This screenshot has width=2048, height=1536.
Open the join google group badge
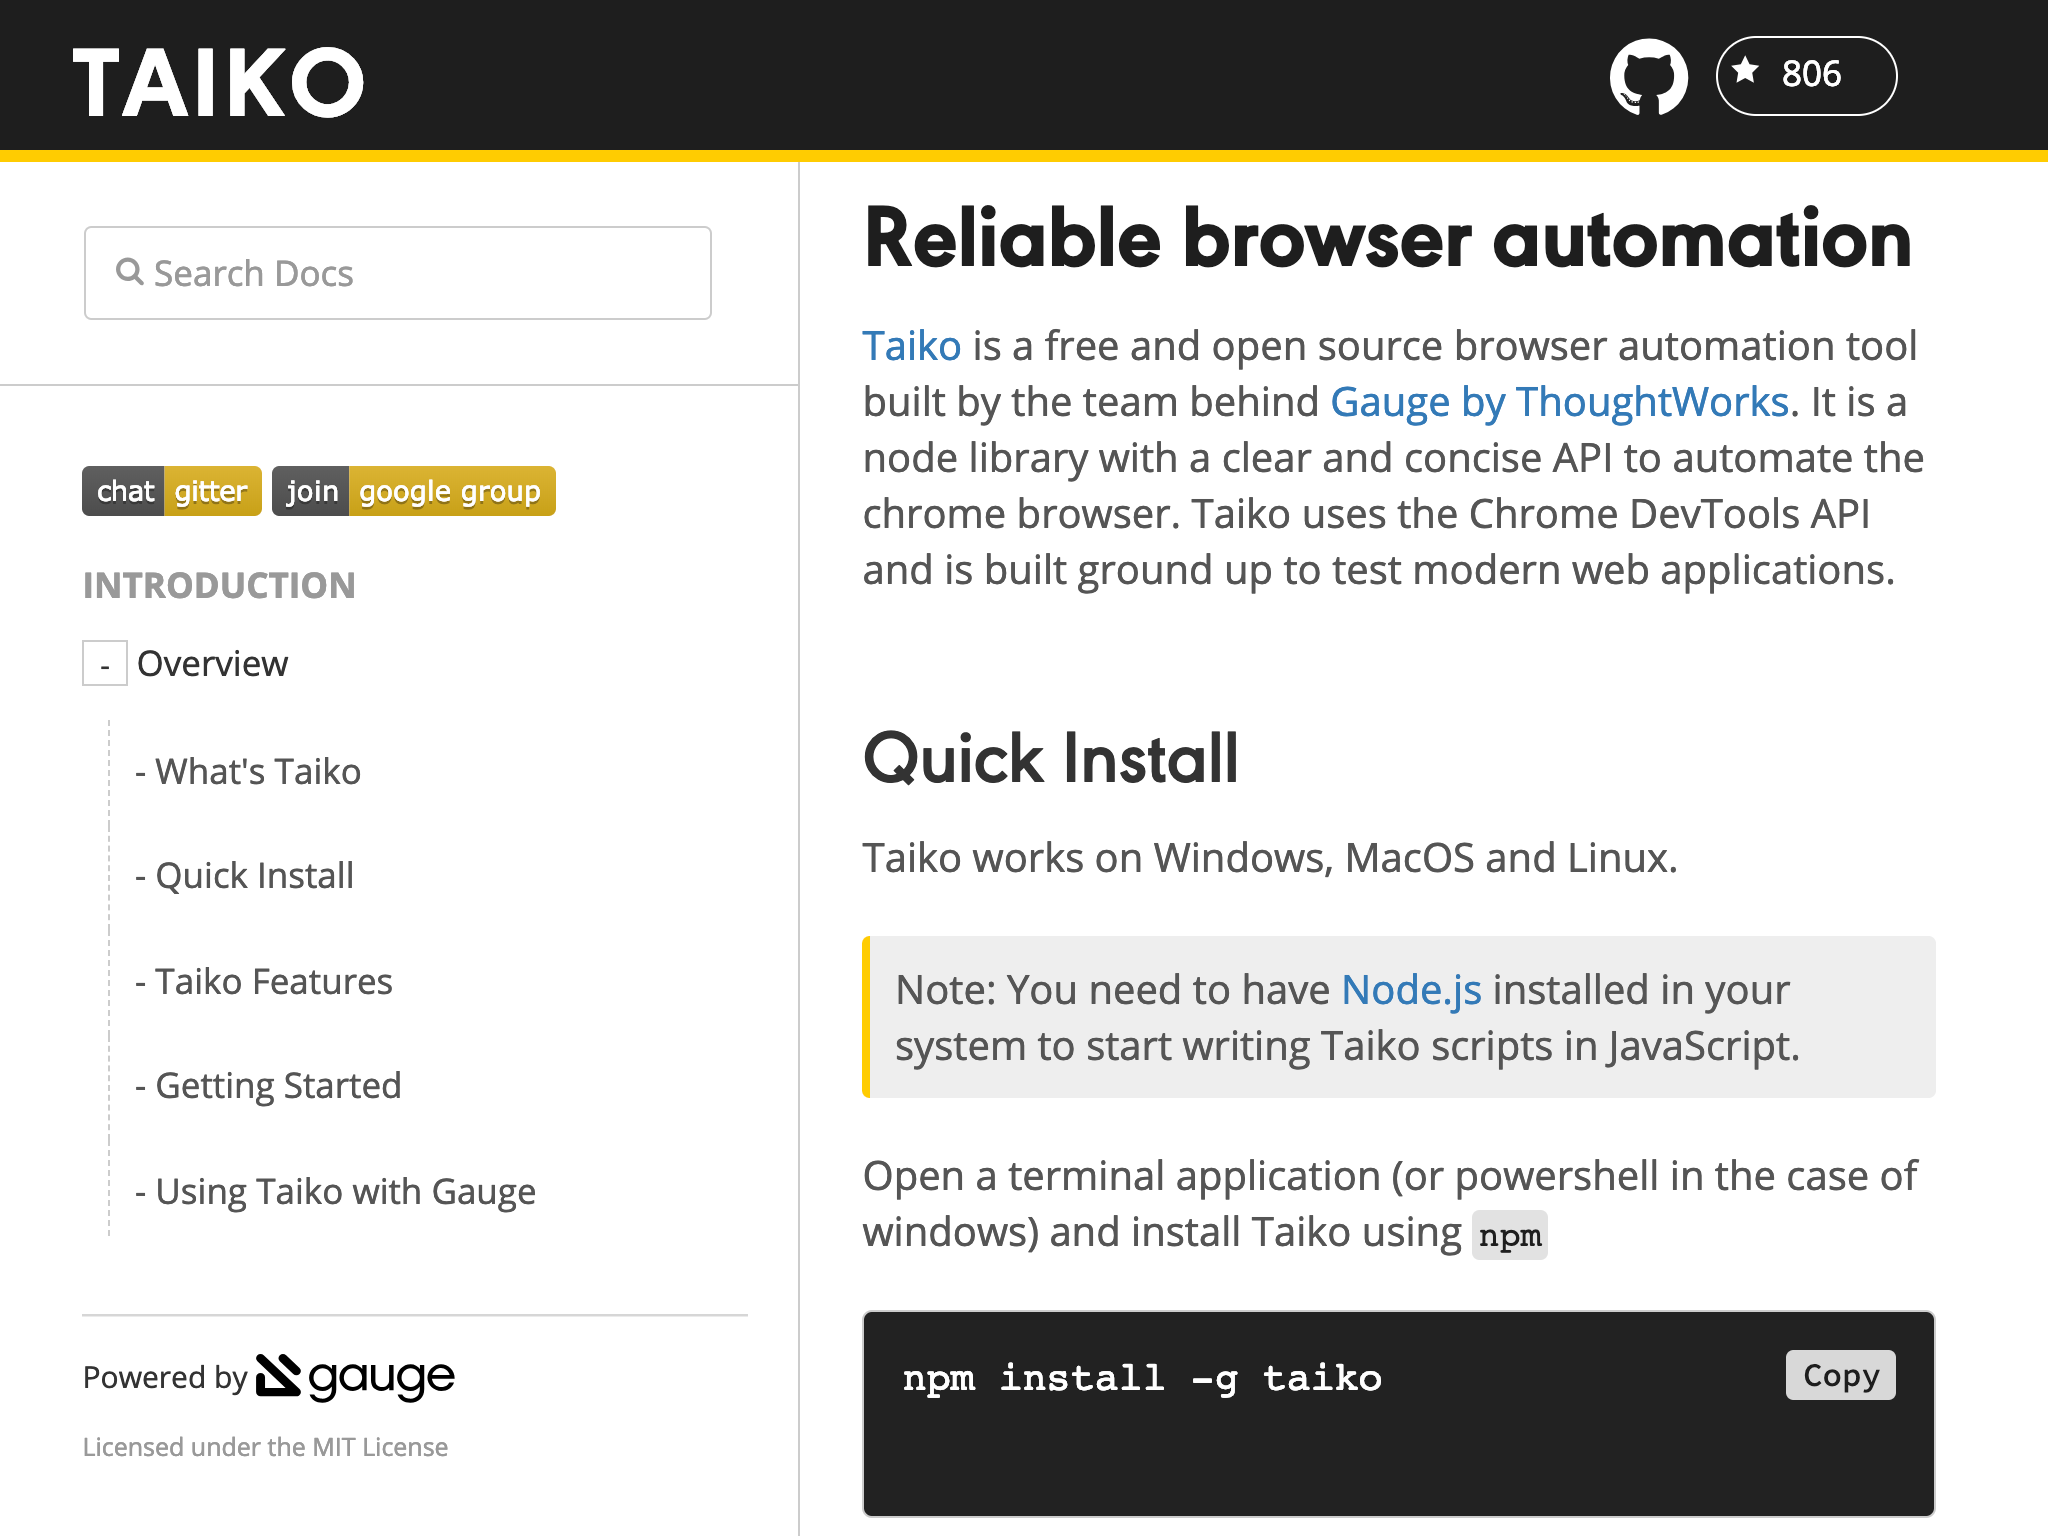(x=414, y=491)
